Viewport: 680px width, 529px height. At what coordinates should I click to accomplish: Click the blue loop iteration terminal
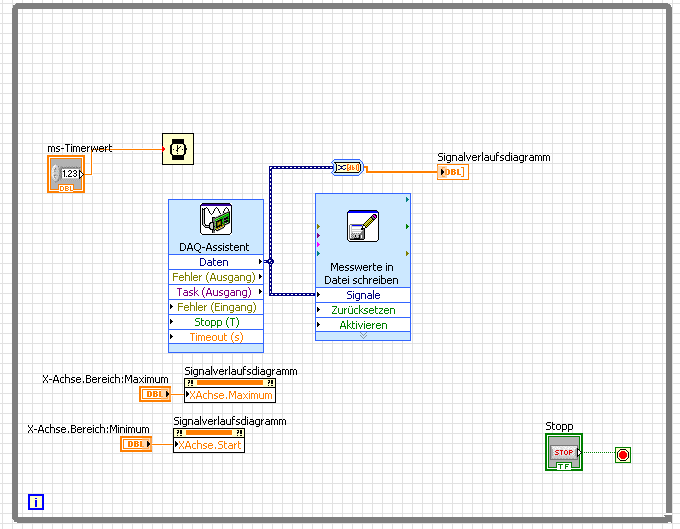pos(36,502)
